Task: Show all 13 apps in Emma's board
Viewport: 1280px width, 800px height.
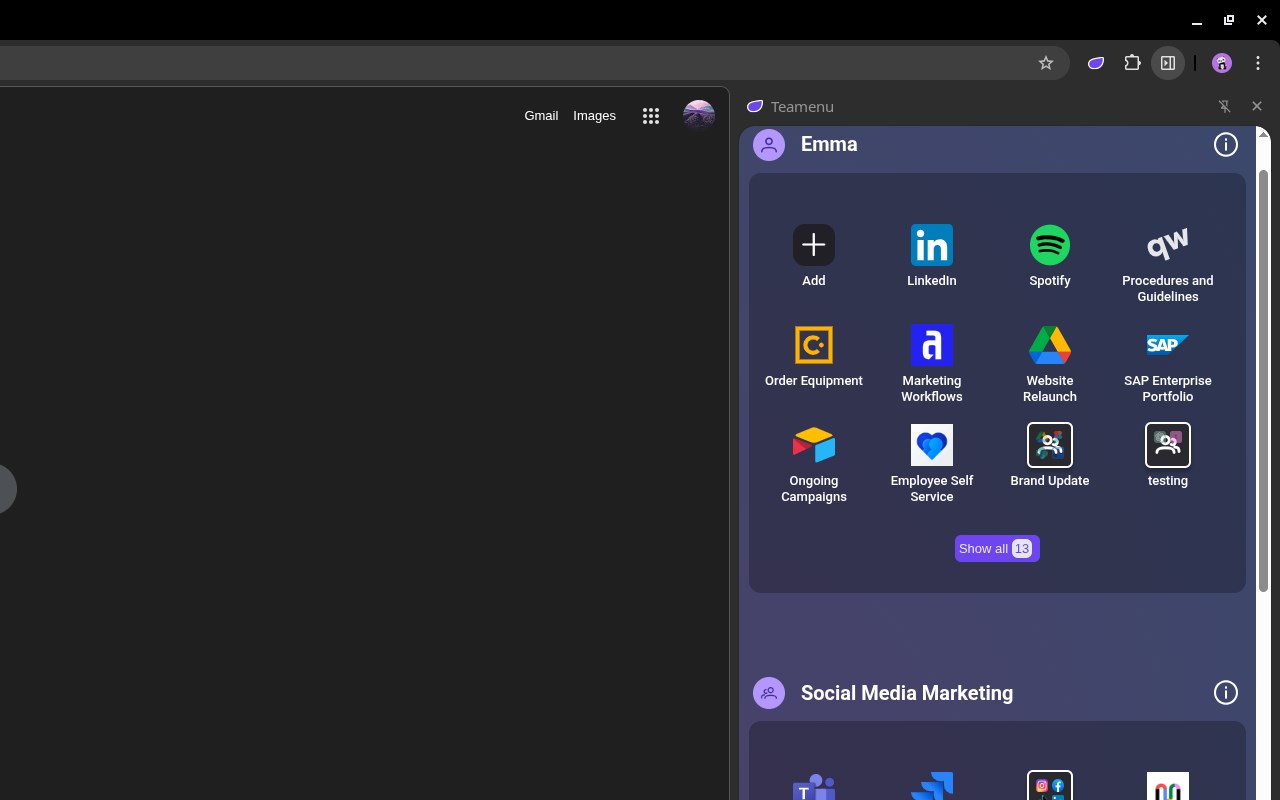Action: (997, 548)
